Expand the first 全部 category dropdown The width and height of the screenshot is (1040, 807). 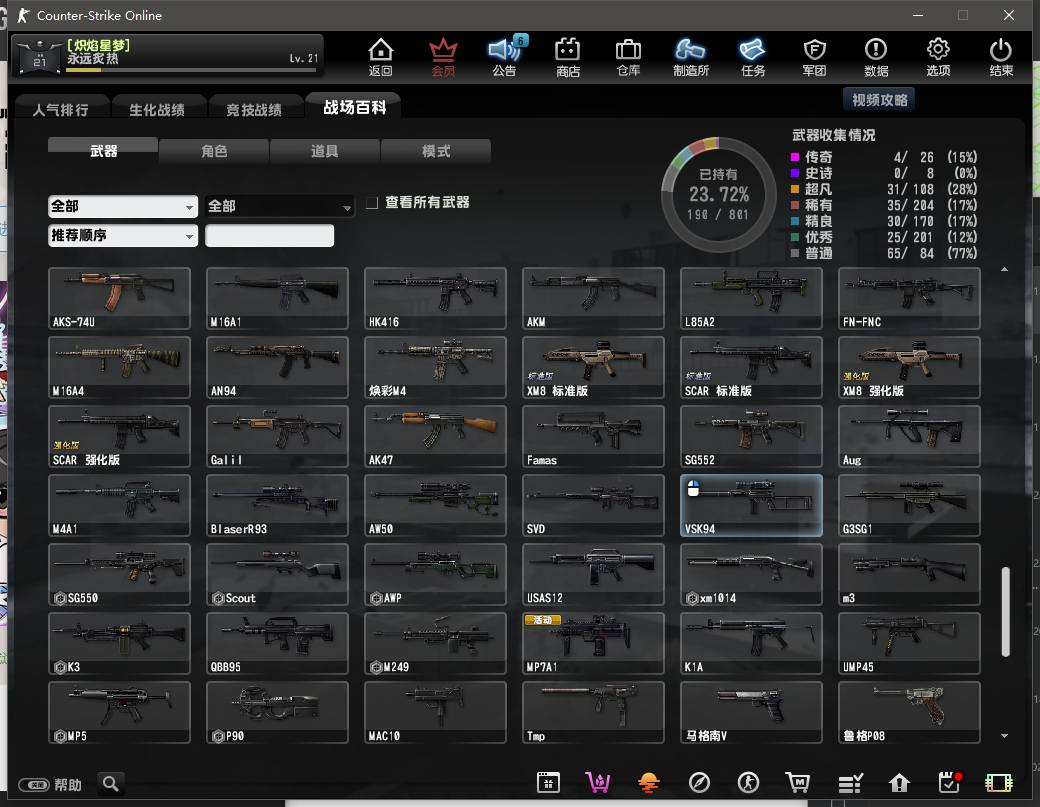click(x=123, y=206)
